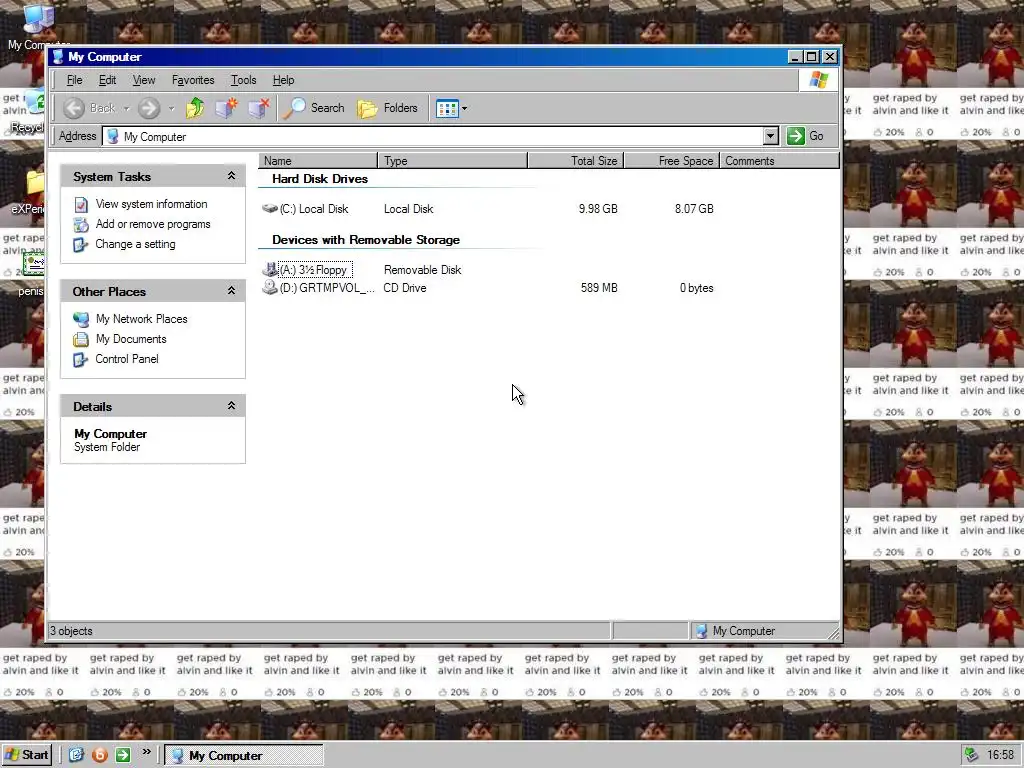Click the Views toolbar icon
Image resolution: width=1024 pixels, height=768 pixels.
tap(447, 108)
